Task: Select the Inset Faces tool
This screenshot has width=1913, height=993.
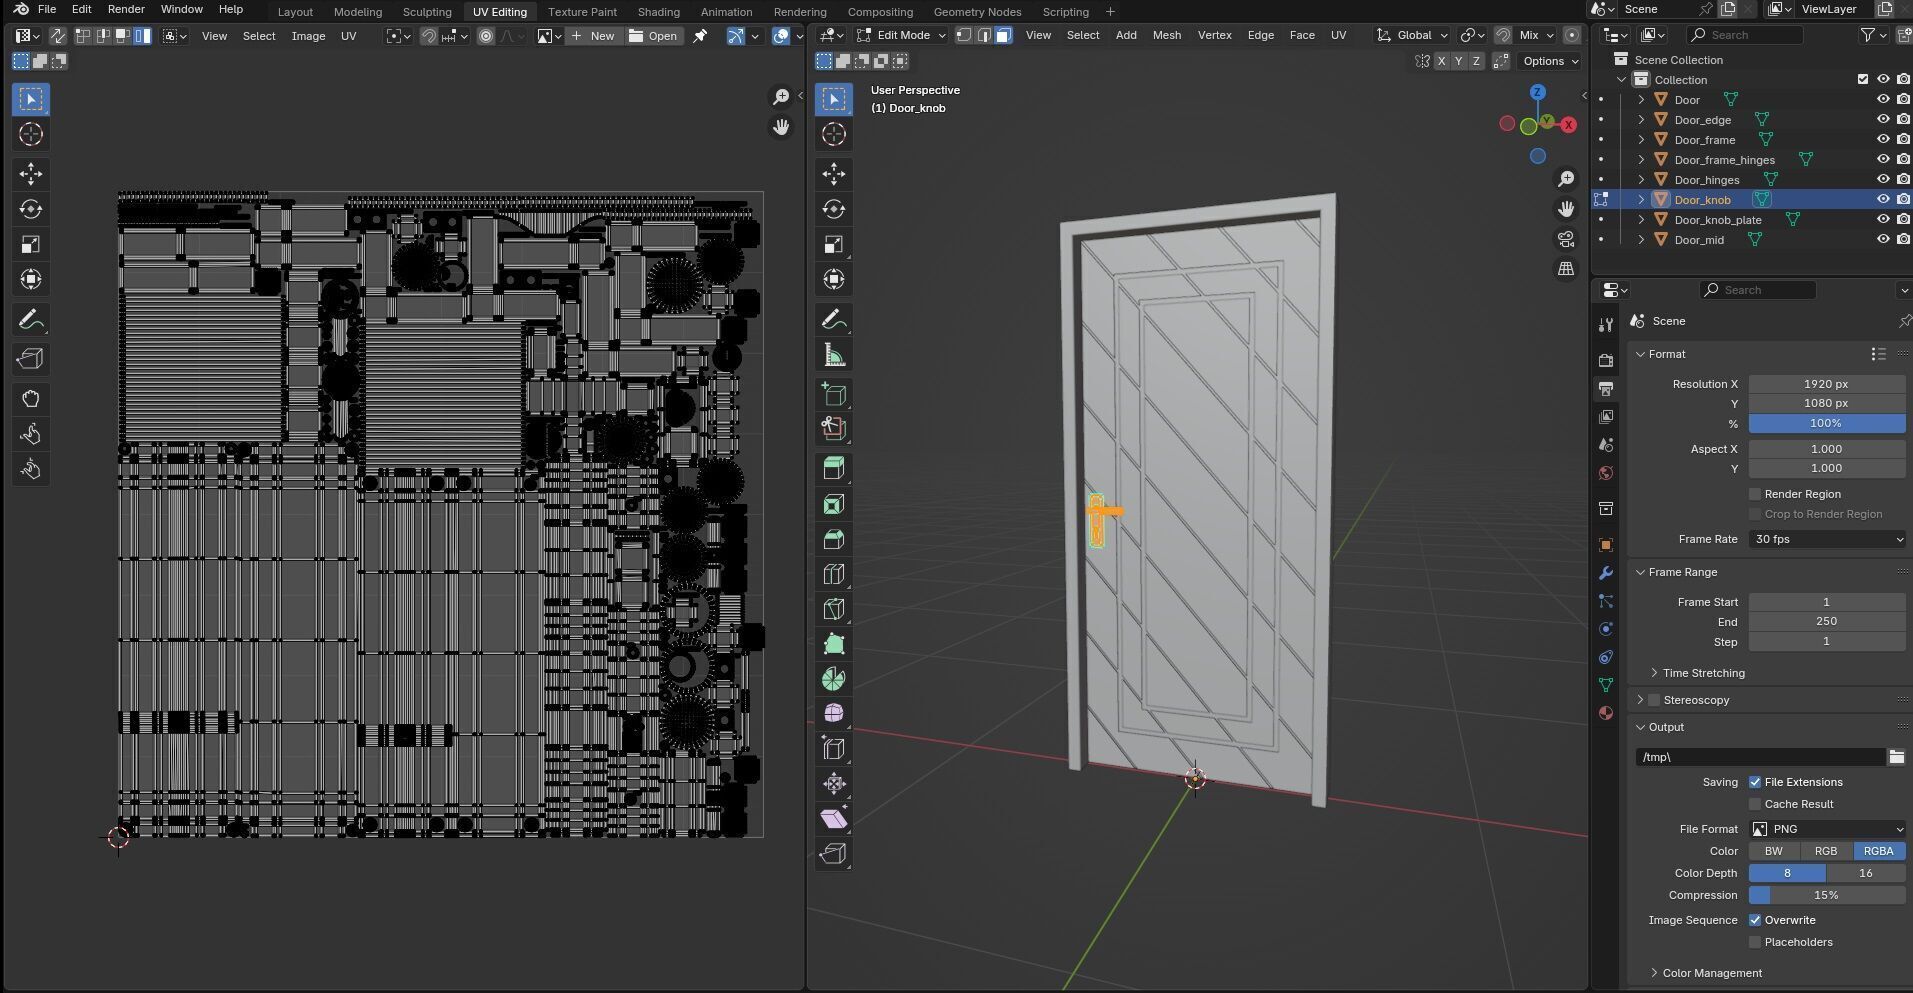Action: [834, 504]
